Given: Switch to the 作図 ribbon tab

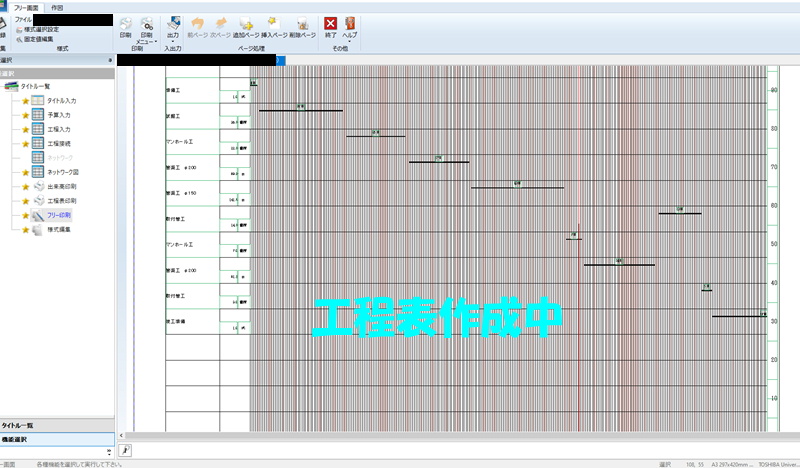Looking at the screenshot, I should click(x=57, y=6).
